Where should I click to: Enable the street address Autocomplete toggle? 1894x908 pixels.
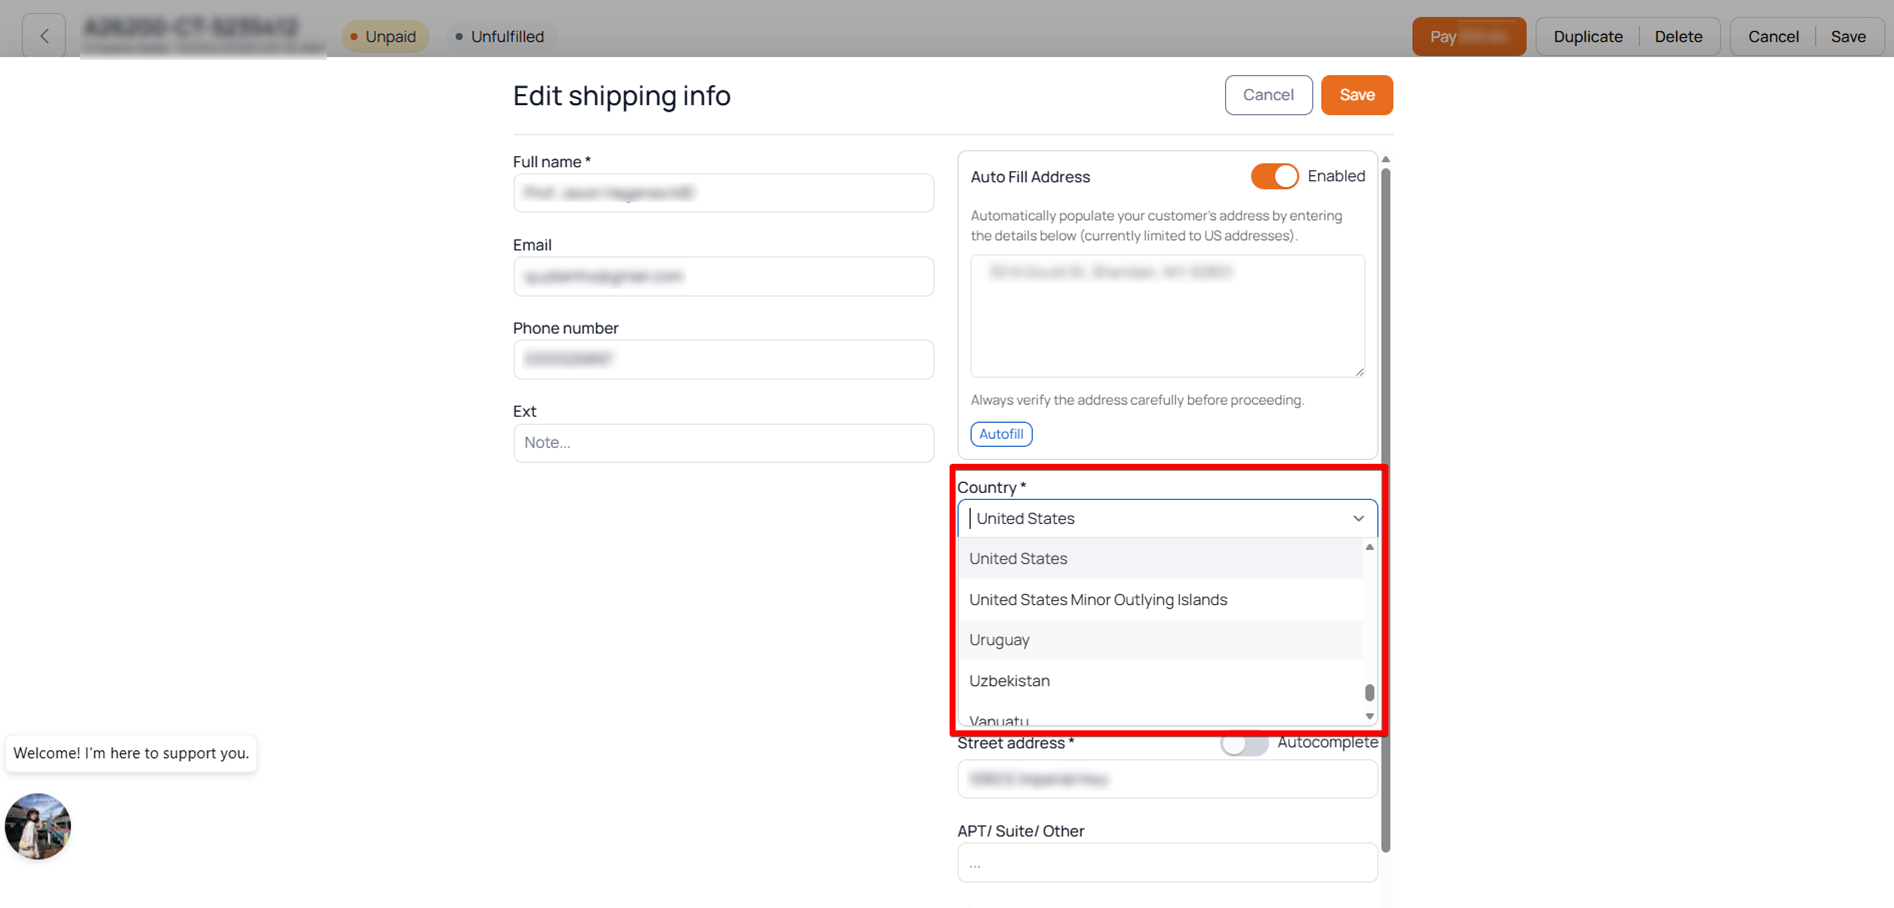pyautogui.click(x=1243, y=743)
